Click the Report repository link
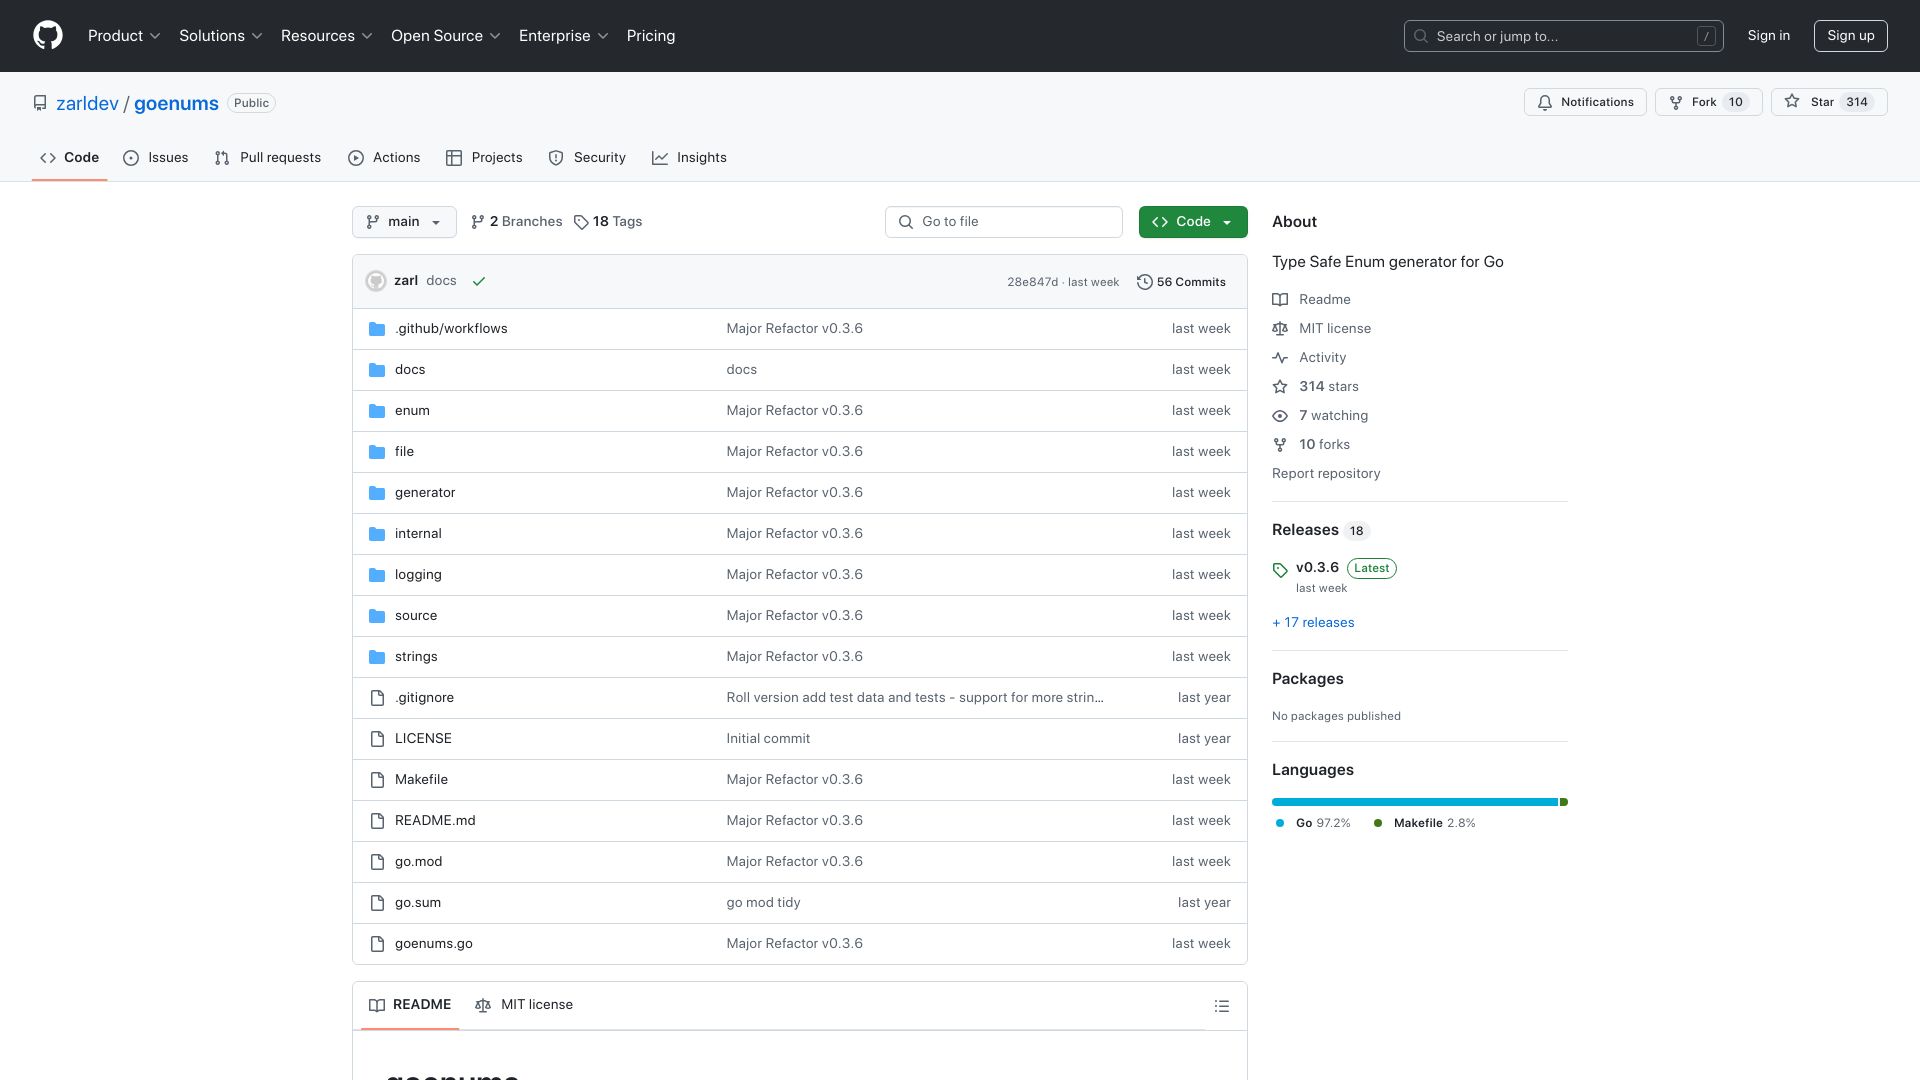The width and height of the screenshot is (1920, 1080). [1326, 474]
